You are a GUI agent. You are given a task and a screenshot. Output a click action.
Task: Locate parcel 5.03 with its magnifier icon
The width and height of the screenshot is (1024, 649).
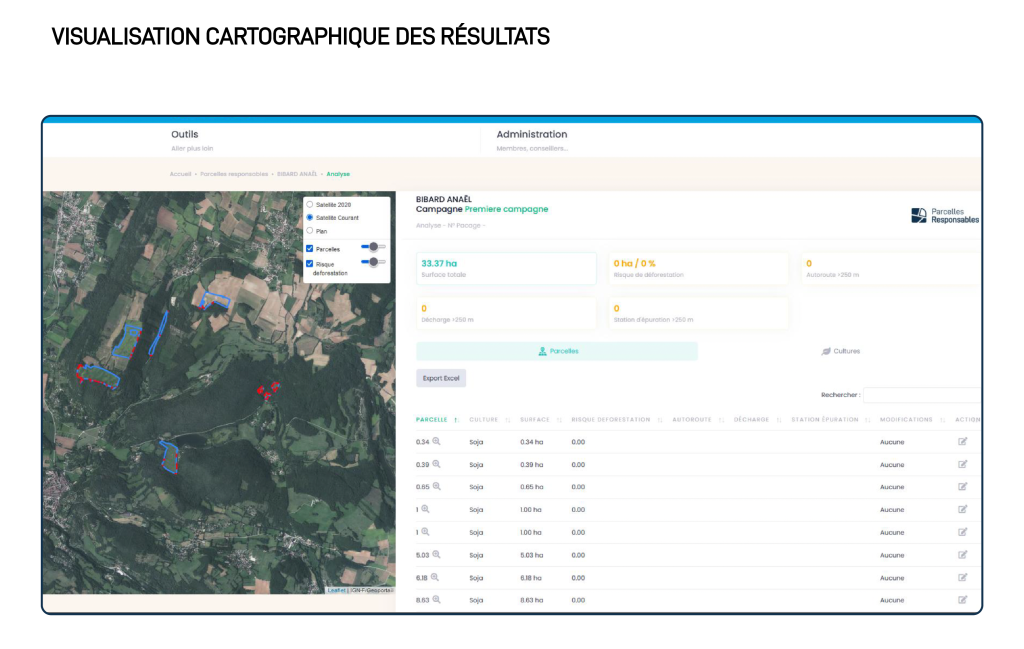[437, 554]
